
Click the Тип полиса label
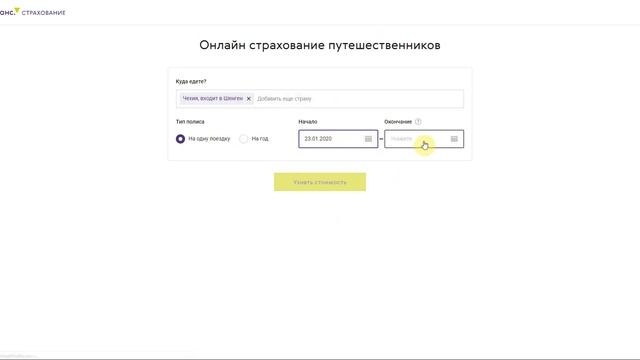click(x=190, y=122)
